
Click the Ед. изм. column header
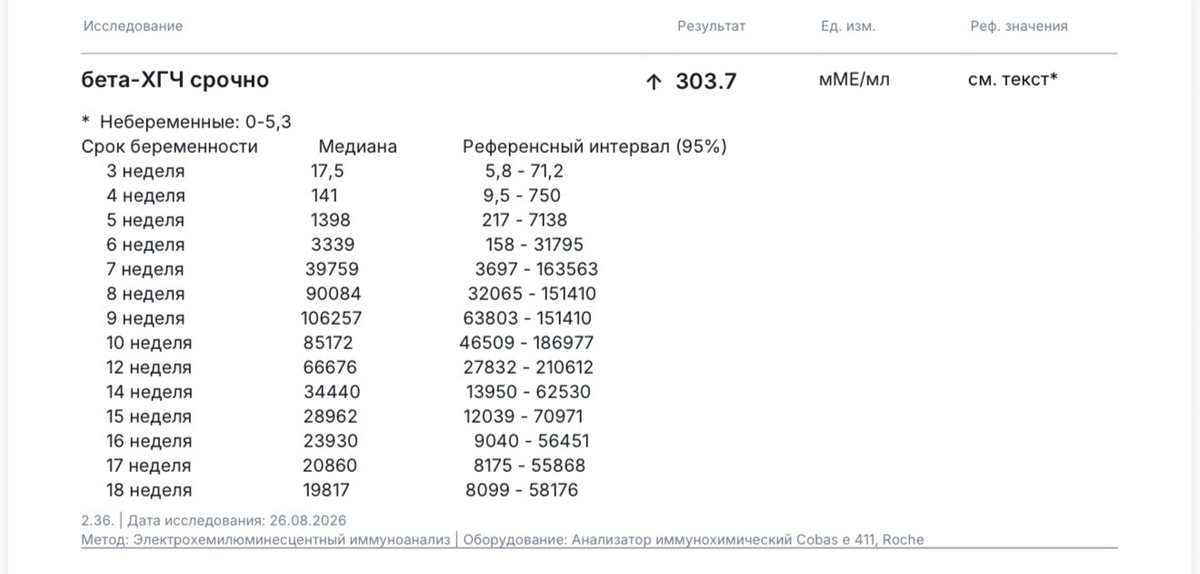847,26
